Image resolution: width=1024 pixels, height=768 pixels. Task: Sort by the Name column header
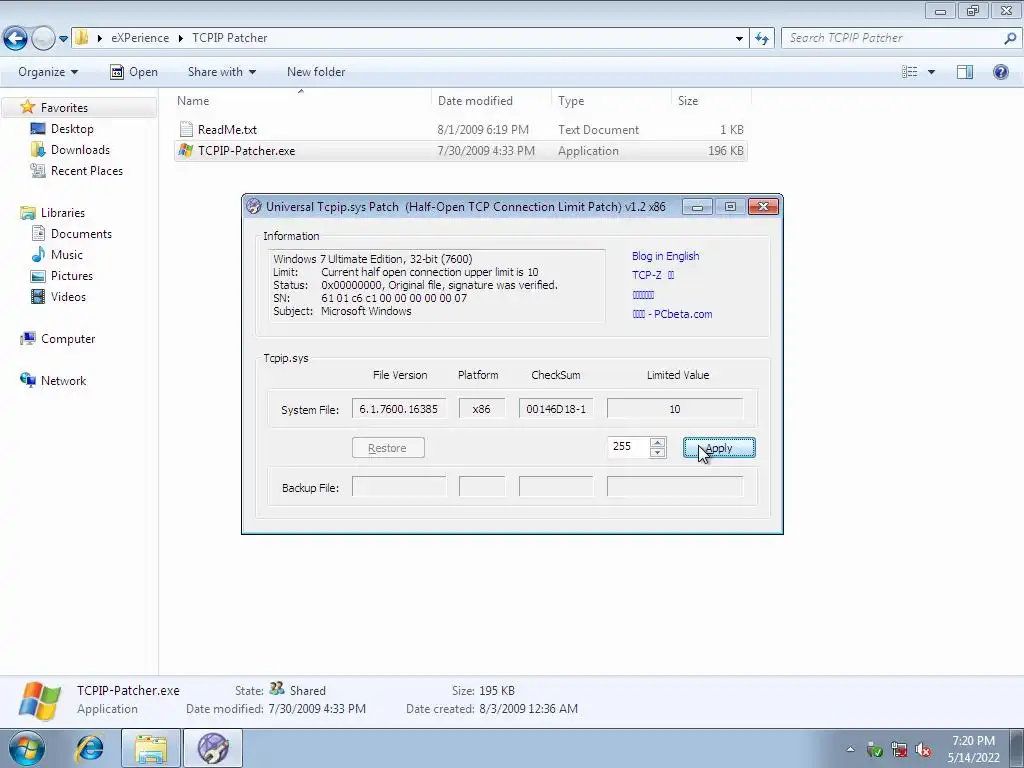click(x=302, y=101)
